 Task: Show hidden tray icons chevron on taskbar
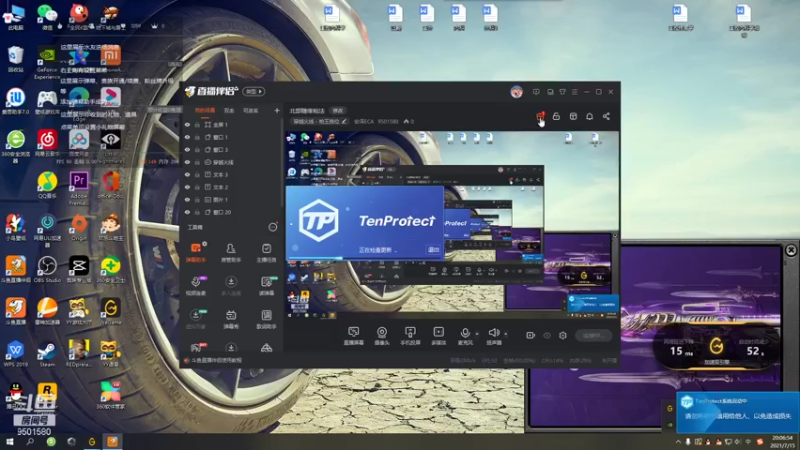(x=678, y=442)
